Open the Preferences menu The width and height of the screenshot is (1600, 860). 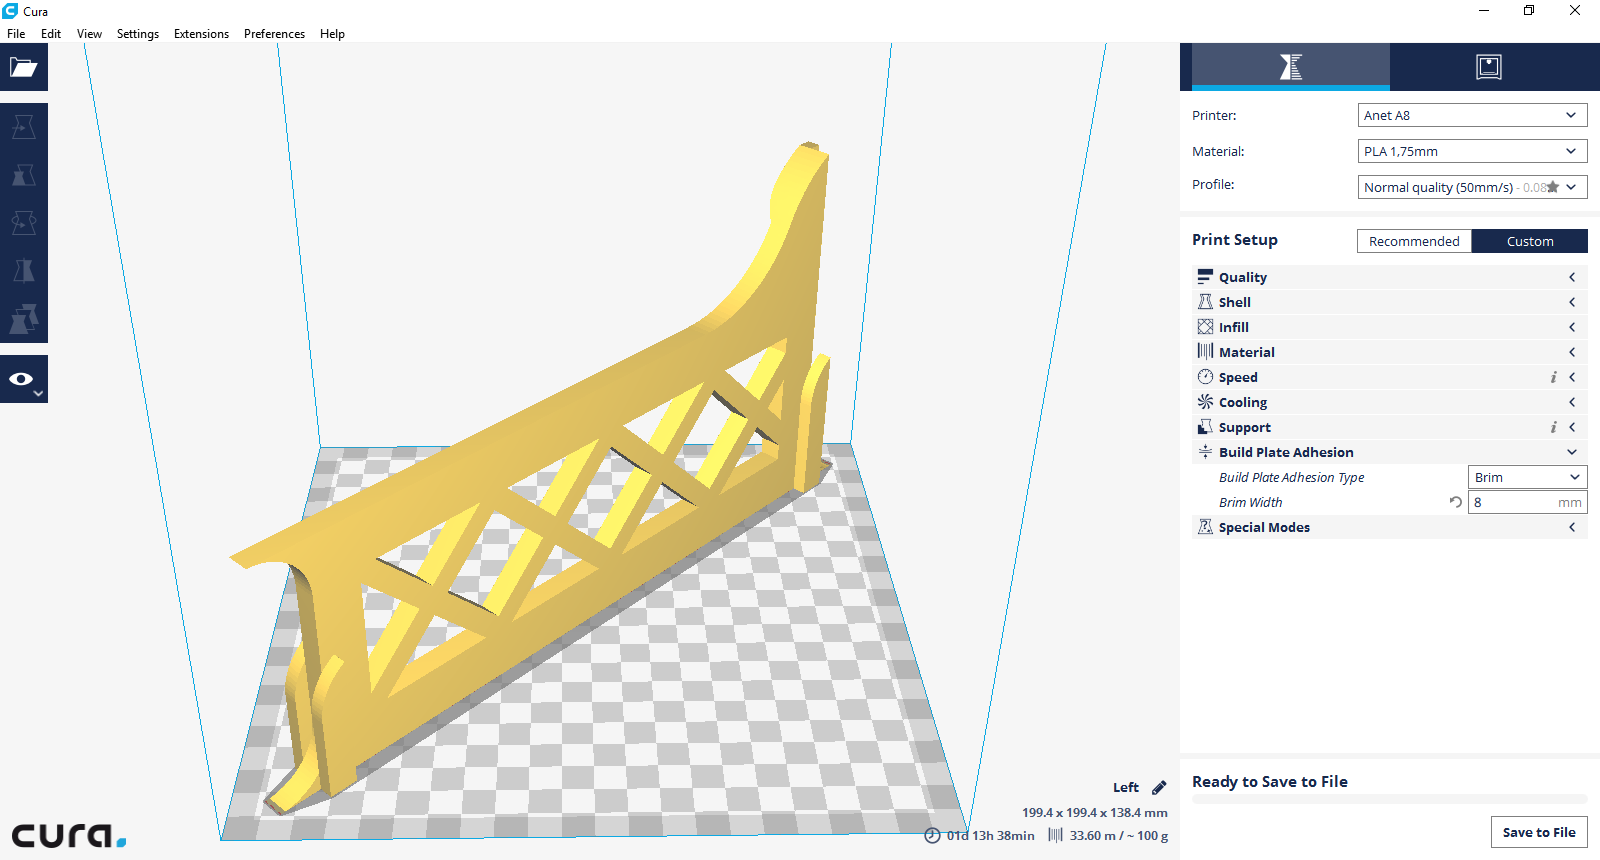(x=274, y=33)
